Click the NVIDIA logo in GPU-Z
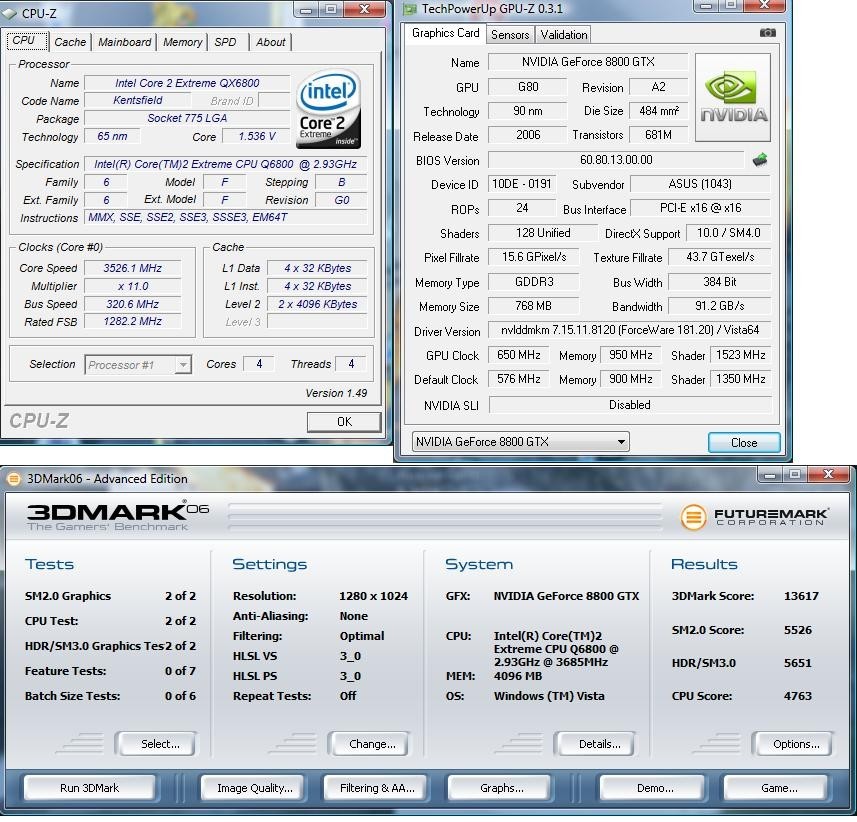Screen dimensions: 857x822 pyautogui.click(x=733, y=97)
